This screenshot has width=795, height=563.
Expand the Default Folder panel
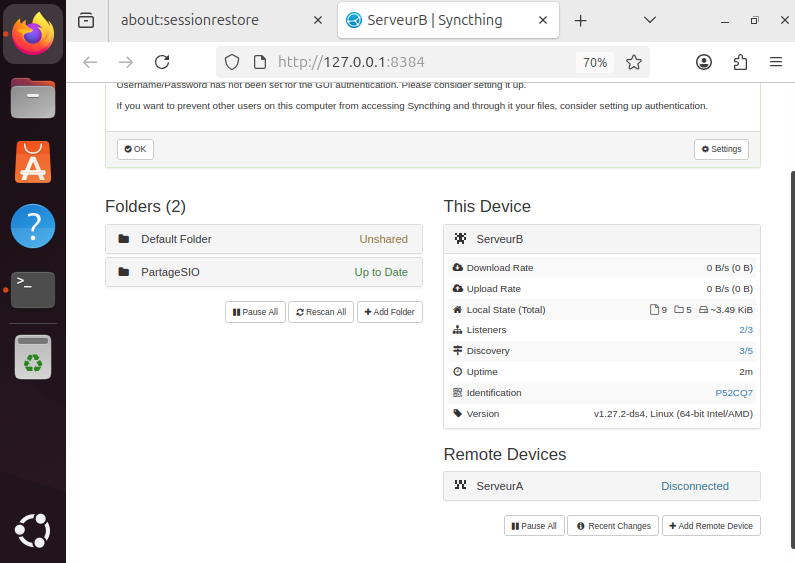click(263, 239)
